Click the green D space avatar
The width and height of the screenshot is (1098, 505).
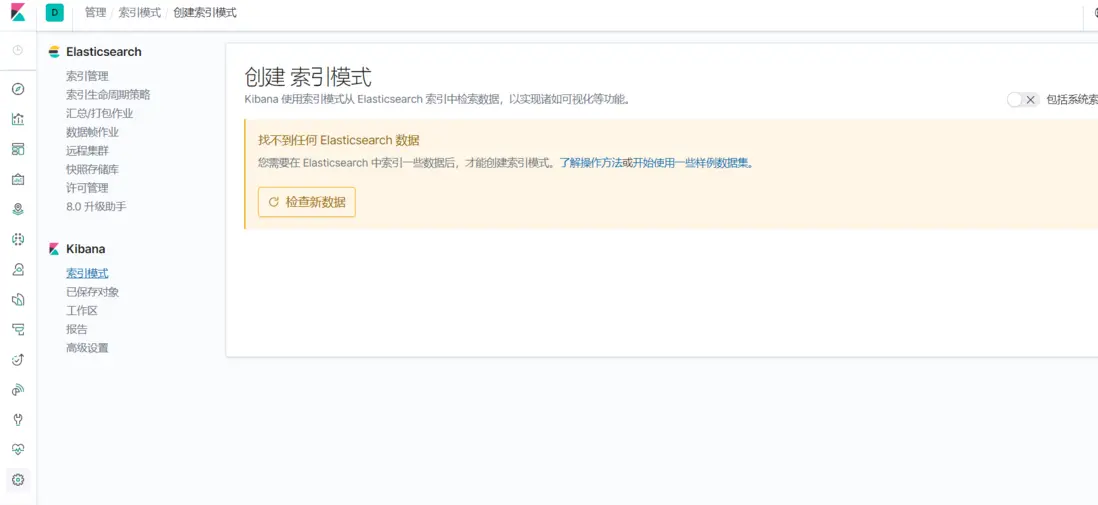click(55, 13)
